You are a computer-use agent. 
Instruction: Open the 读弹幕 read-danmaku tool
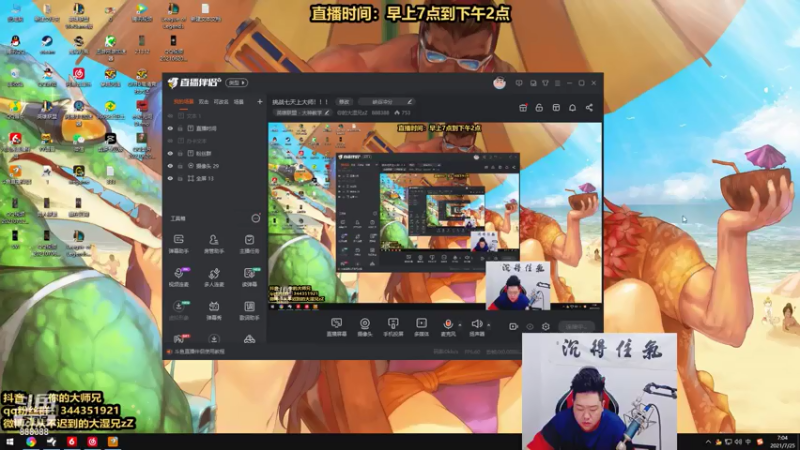[249, 277]
